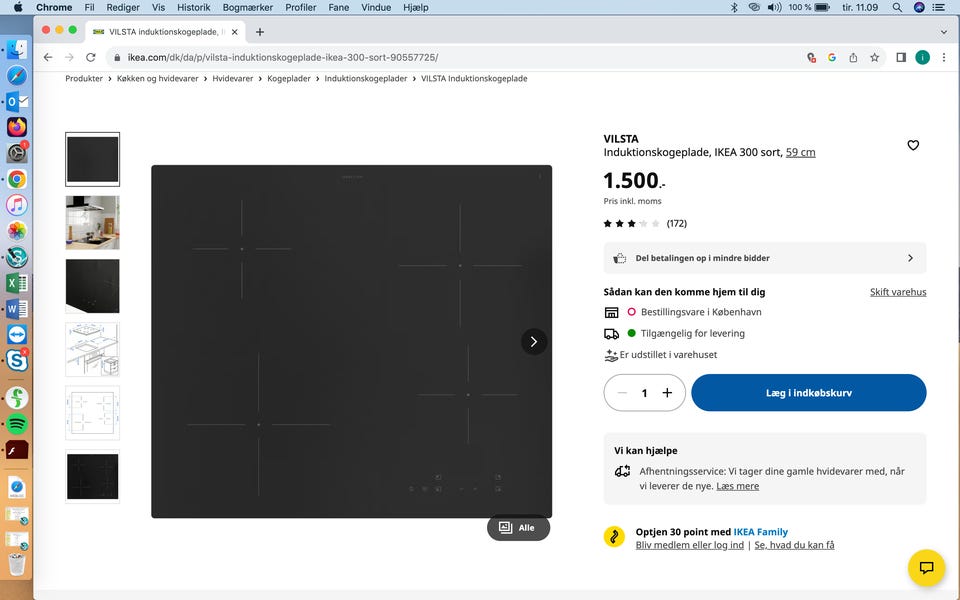Image resolution: width=960 pixels, height=600 pixels.
Task: Open the share icon in address bar
Action: click(x=853, y=58)
